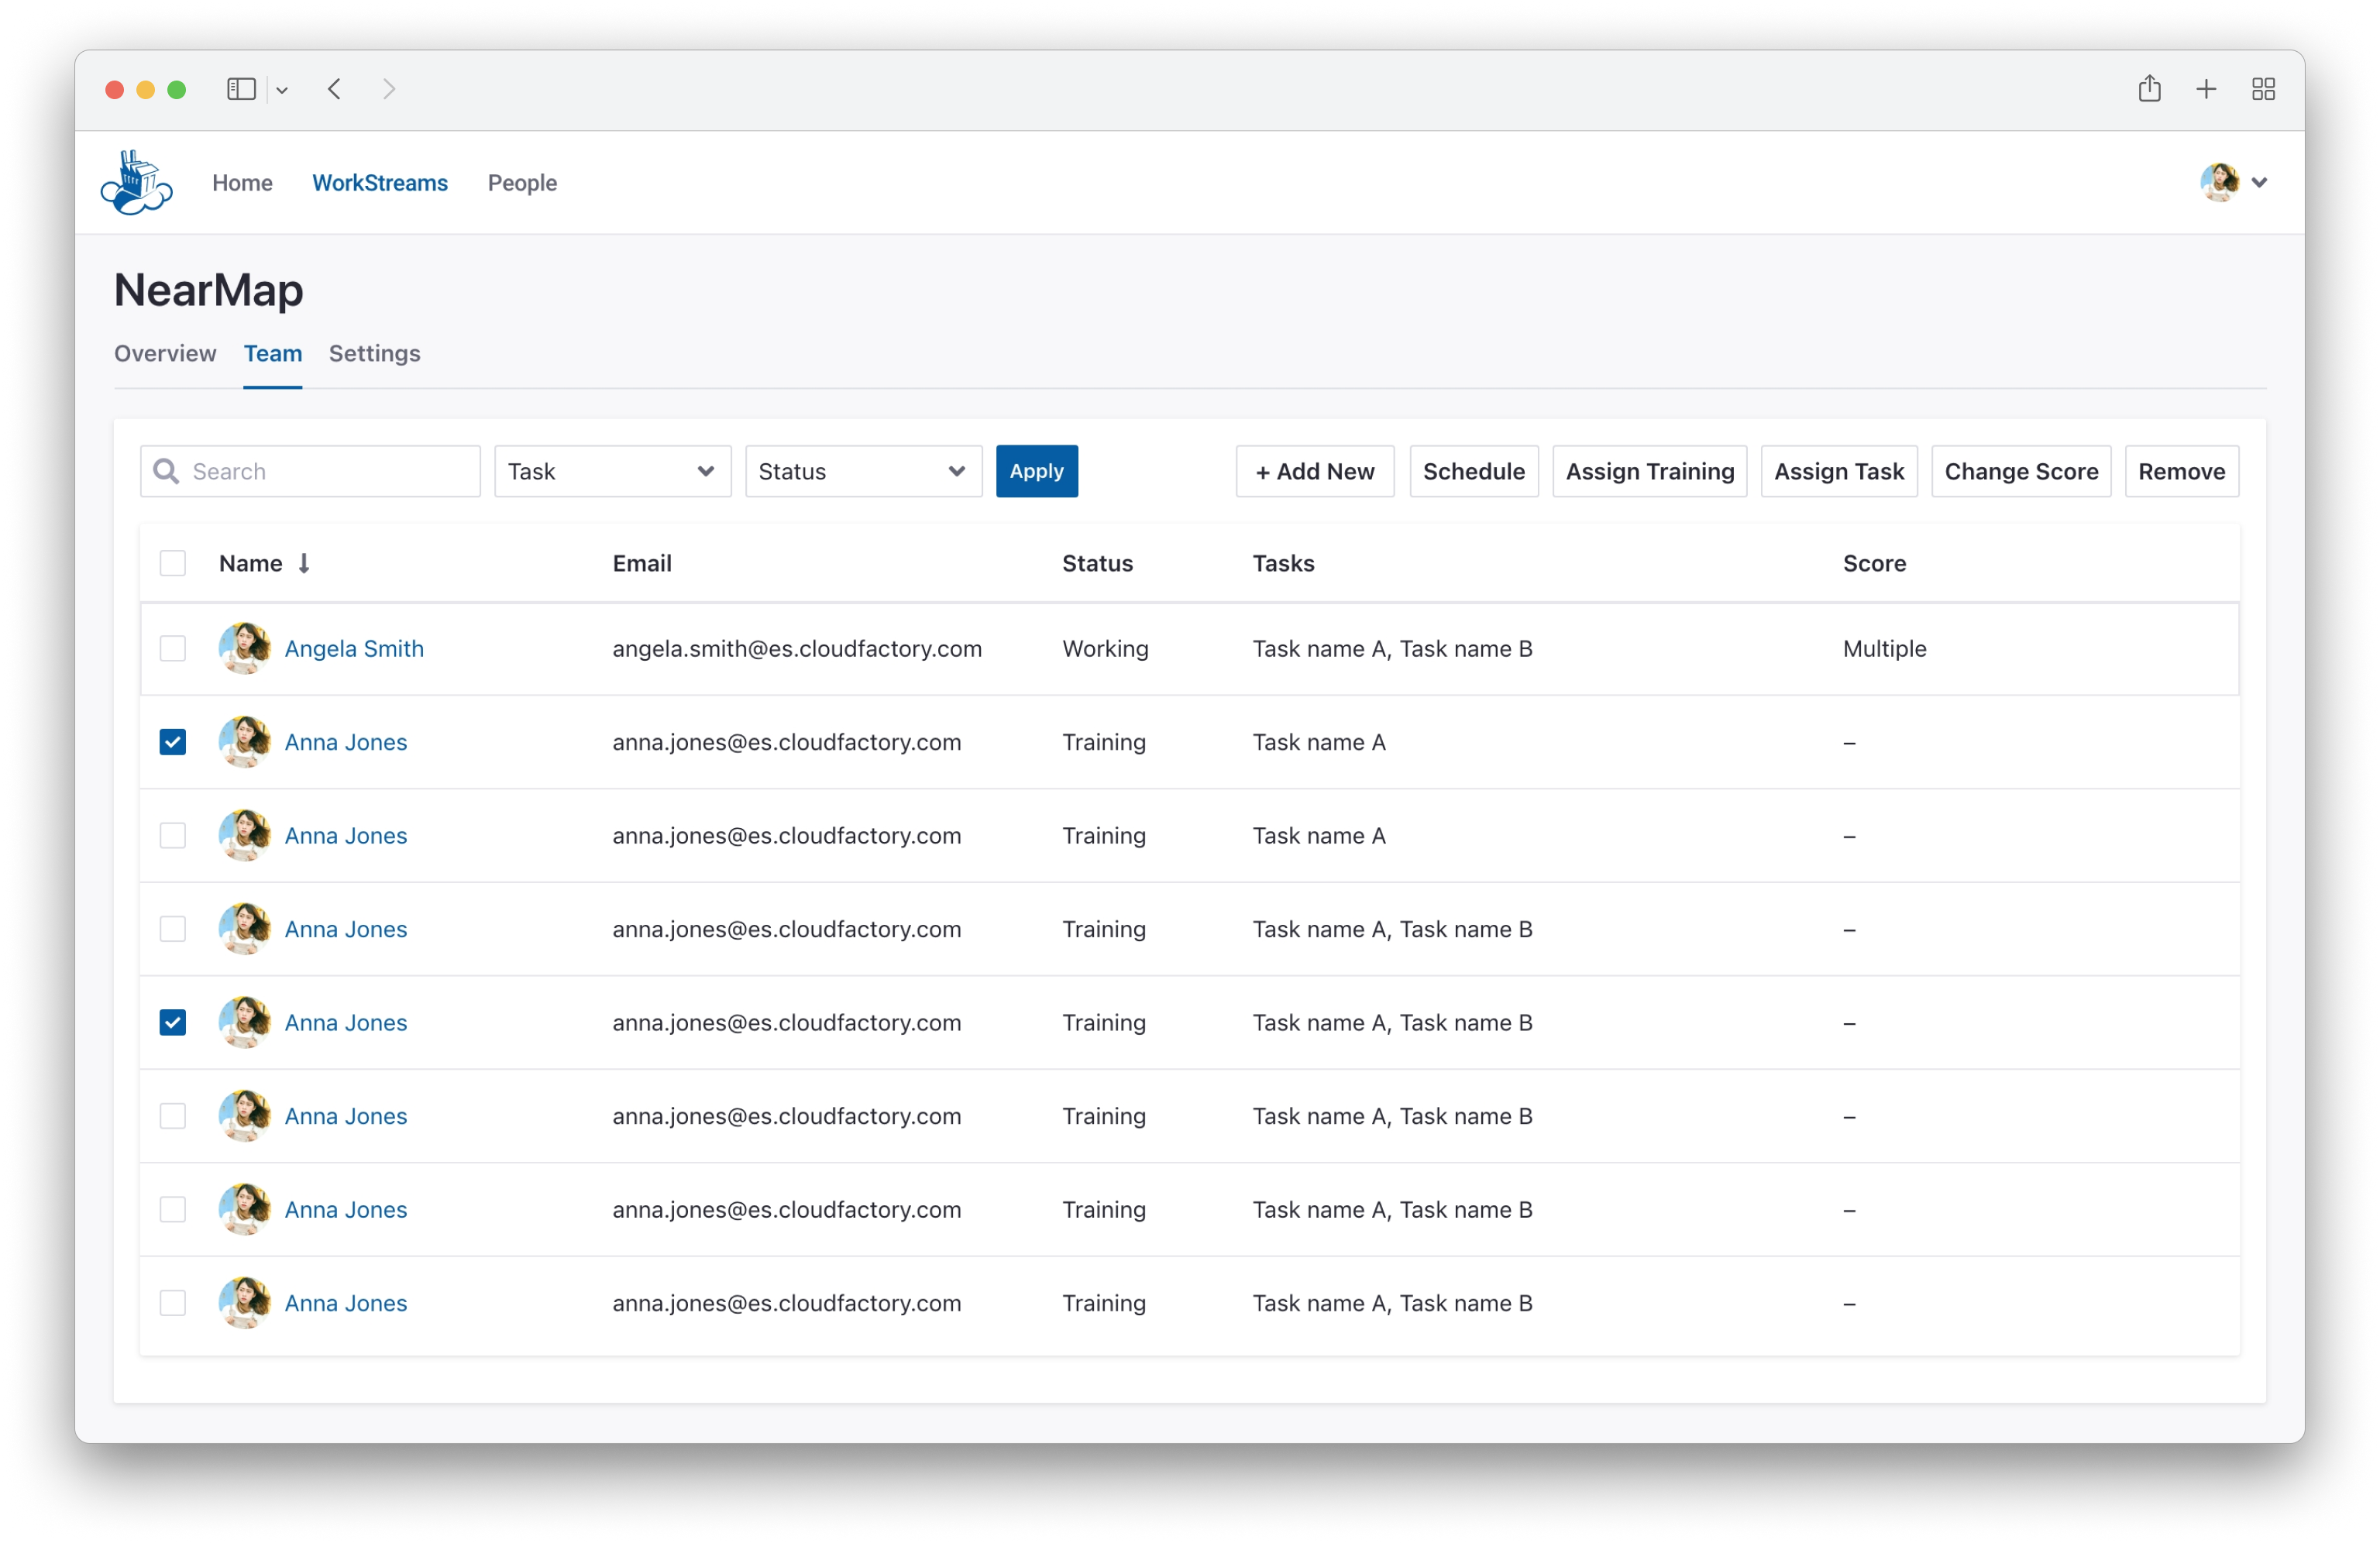Navigate to Home
This screenshot has height=1543, width=2380.
pyautogui.click(x=242, y=183)
